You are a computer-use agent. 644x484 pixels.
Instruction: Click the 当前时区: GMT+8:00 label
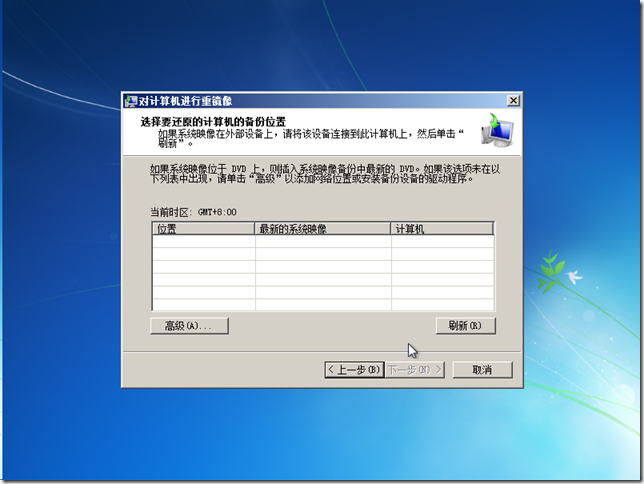pyautogui.click(x=193, y=212)
